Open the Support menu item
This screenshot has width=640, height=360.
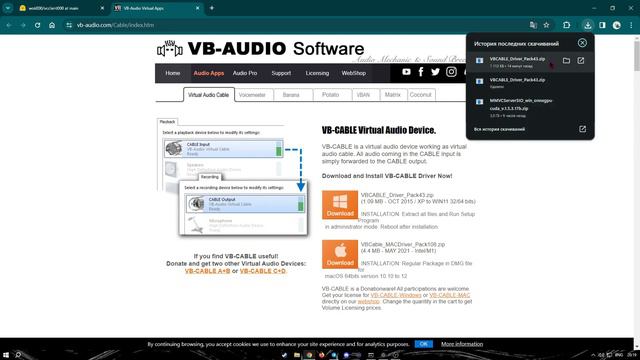281,73
